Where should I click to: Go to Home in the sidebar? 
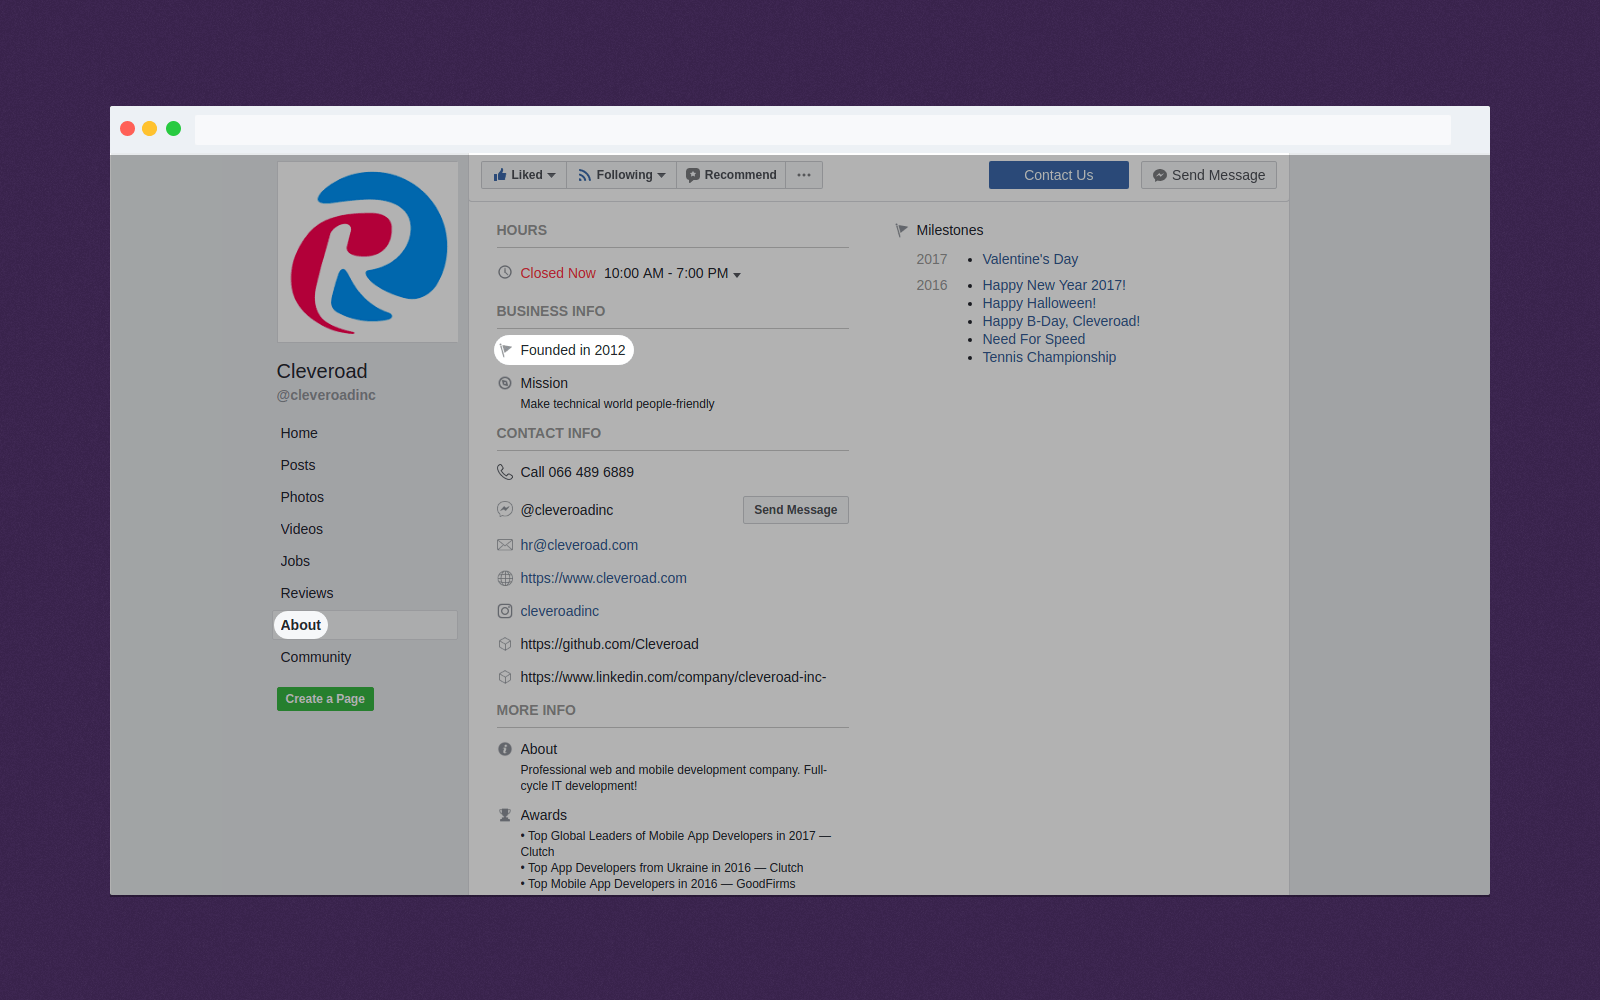coord(299,433)
